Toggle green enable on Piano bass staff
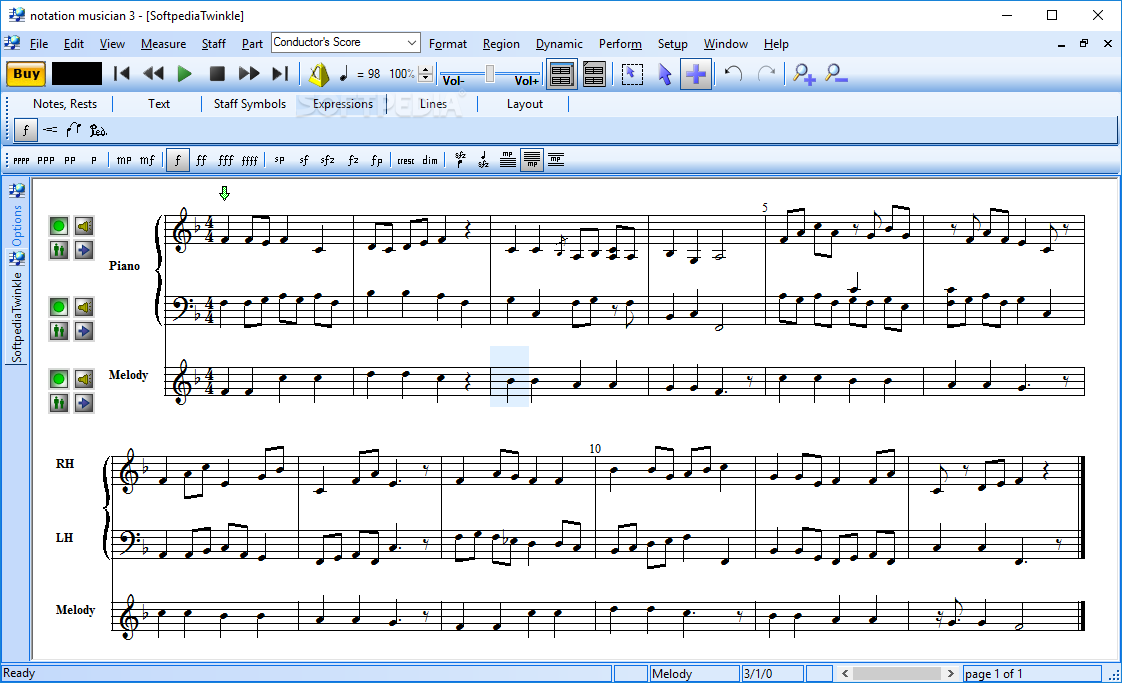Image resolution: width=1122 pixels, height=683 pixels. (x=59, y=307)
